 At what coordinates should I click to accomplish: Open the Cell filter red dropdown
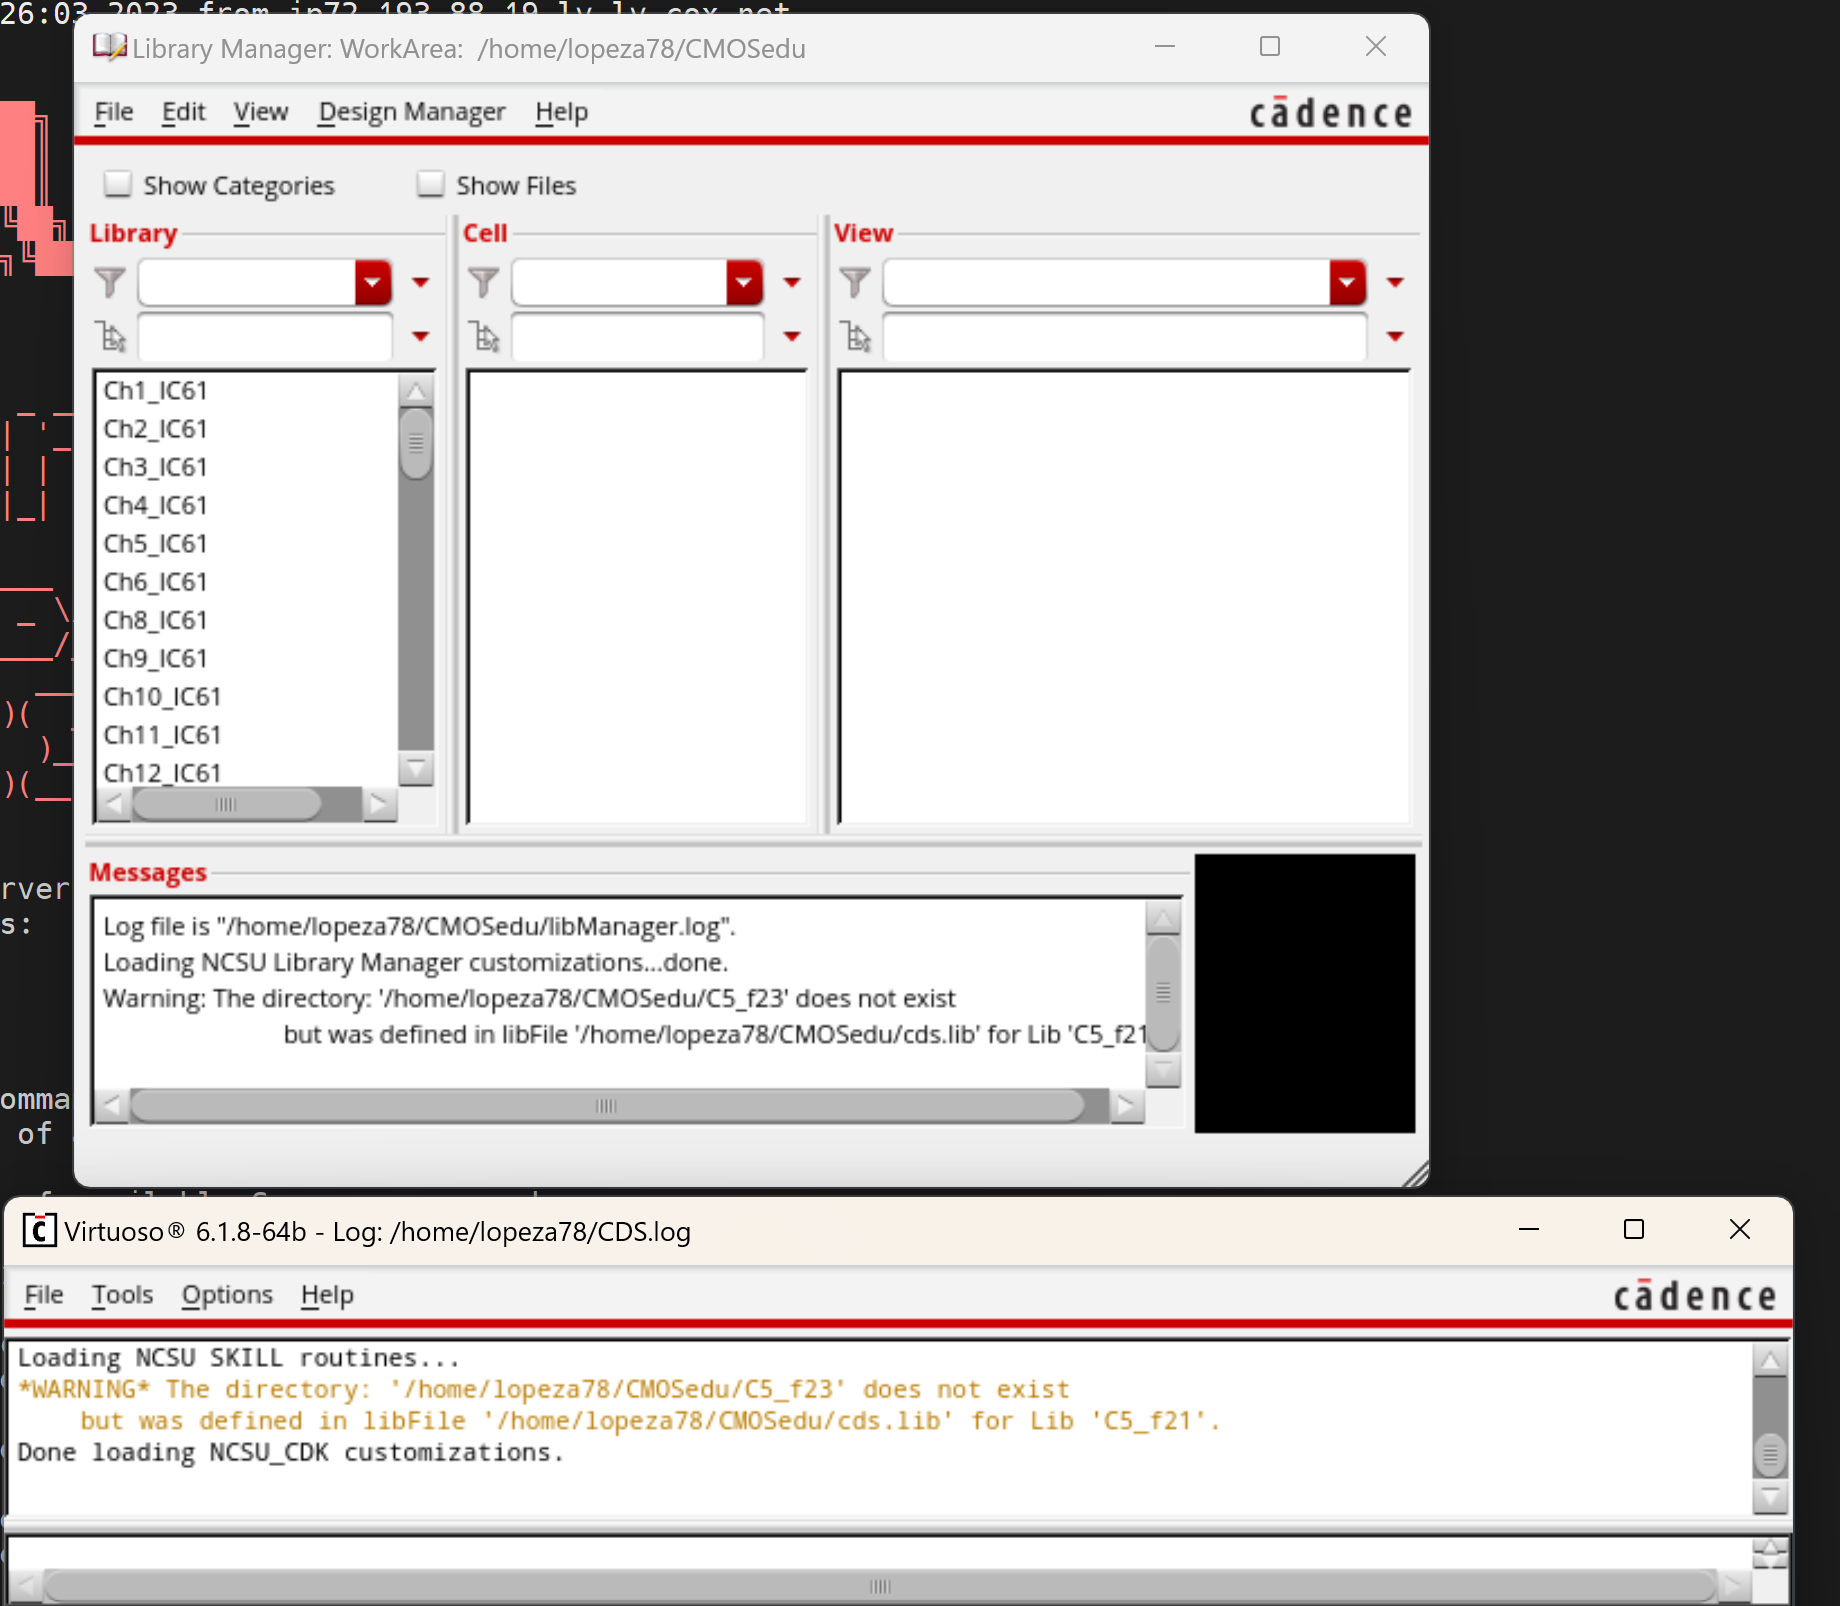coord(744,282)
